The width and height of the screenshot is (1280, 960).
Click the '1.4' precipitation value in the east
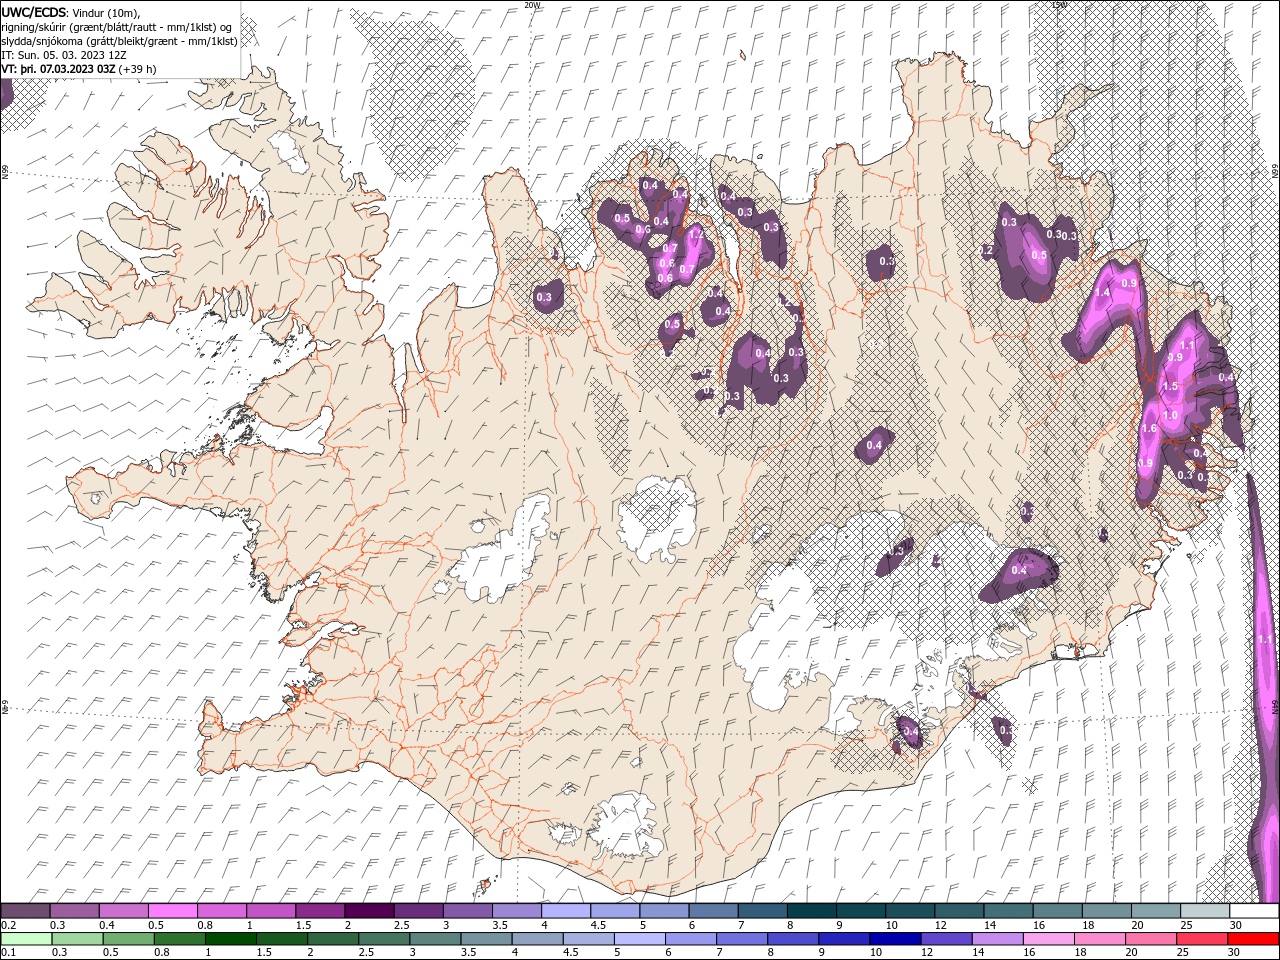pyautogui.click(x=1103, y=292)
